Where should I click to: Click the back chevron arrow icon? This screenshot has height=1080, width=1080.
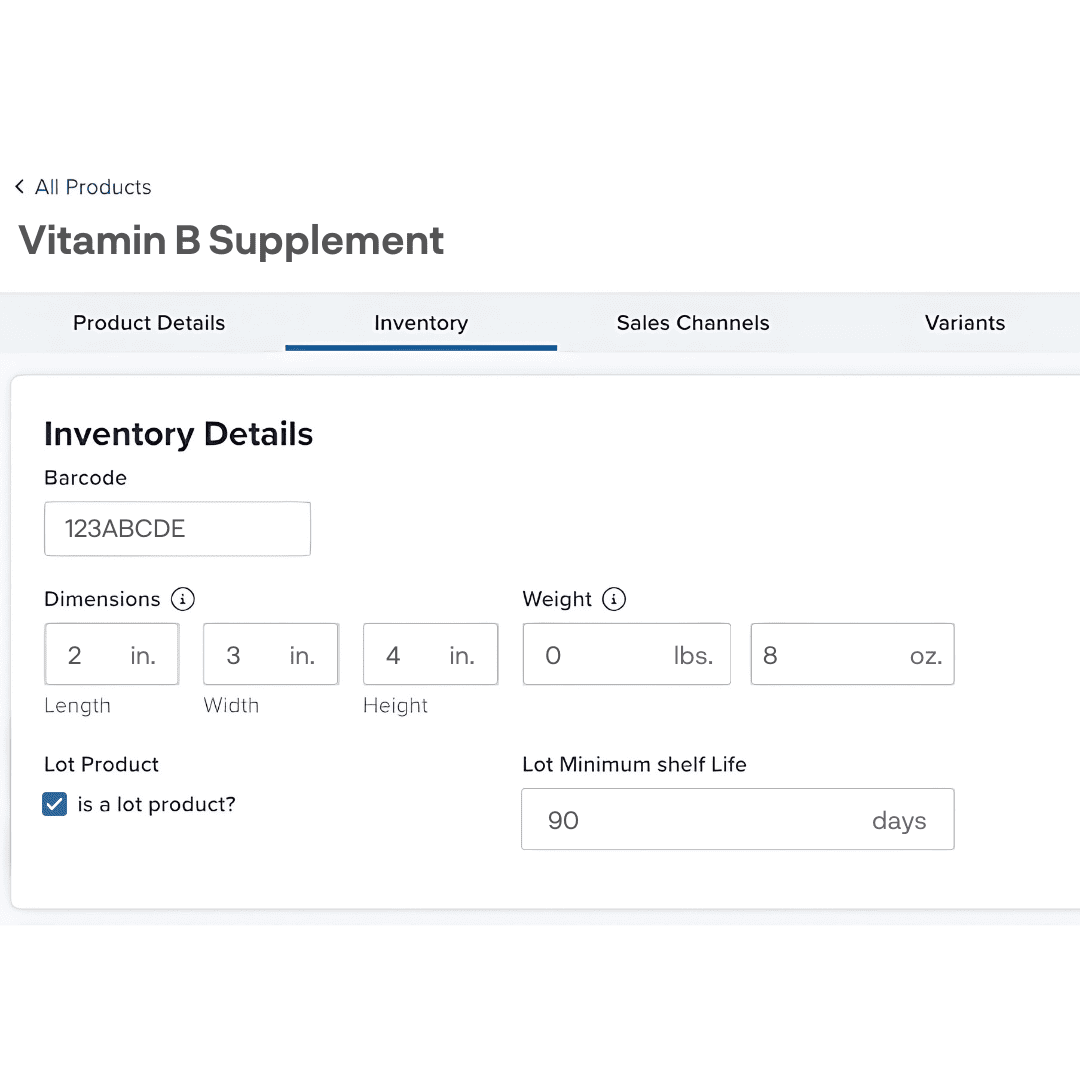pyautogui.click(x=19, y=187)
